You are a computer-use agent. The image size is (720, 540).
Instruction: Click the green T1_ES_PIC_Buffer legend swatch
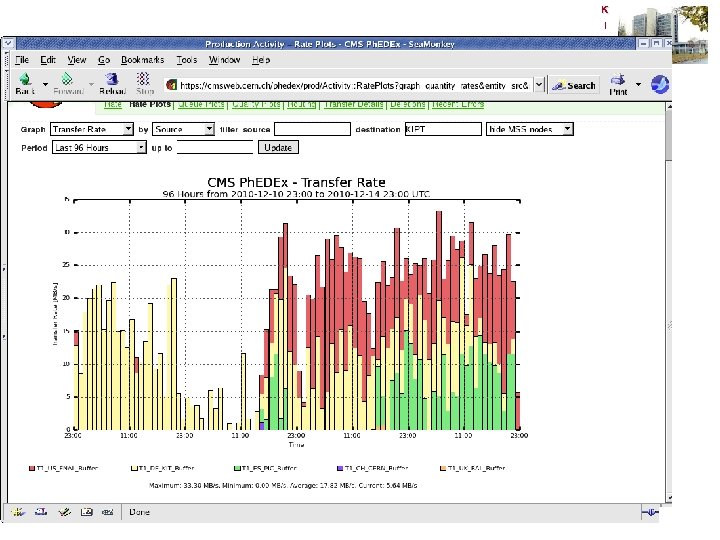click(x=237, y=468)
